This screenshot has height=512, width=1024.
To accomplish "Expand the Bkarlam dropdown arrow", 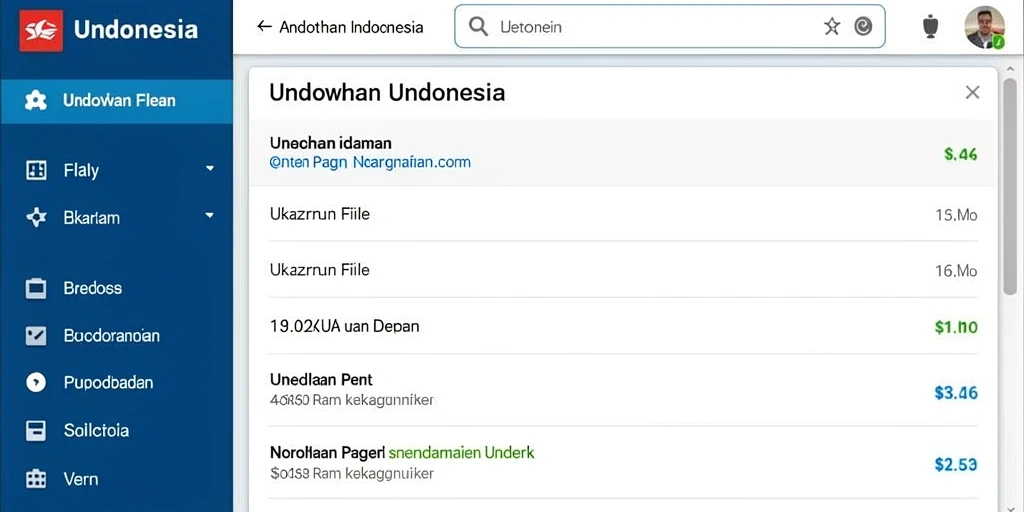I will tap(210, 214).
